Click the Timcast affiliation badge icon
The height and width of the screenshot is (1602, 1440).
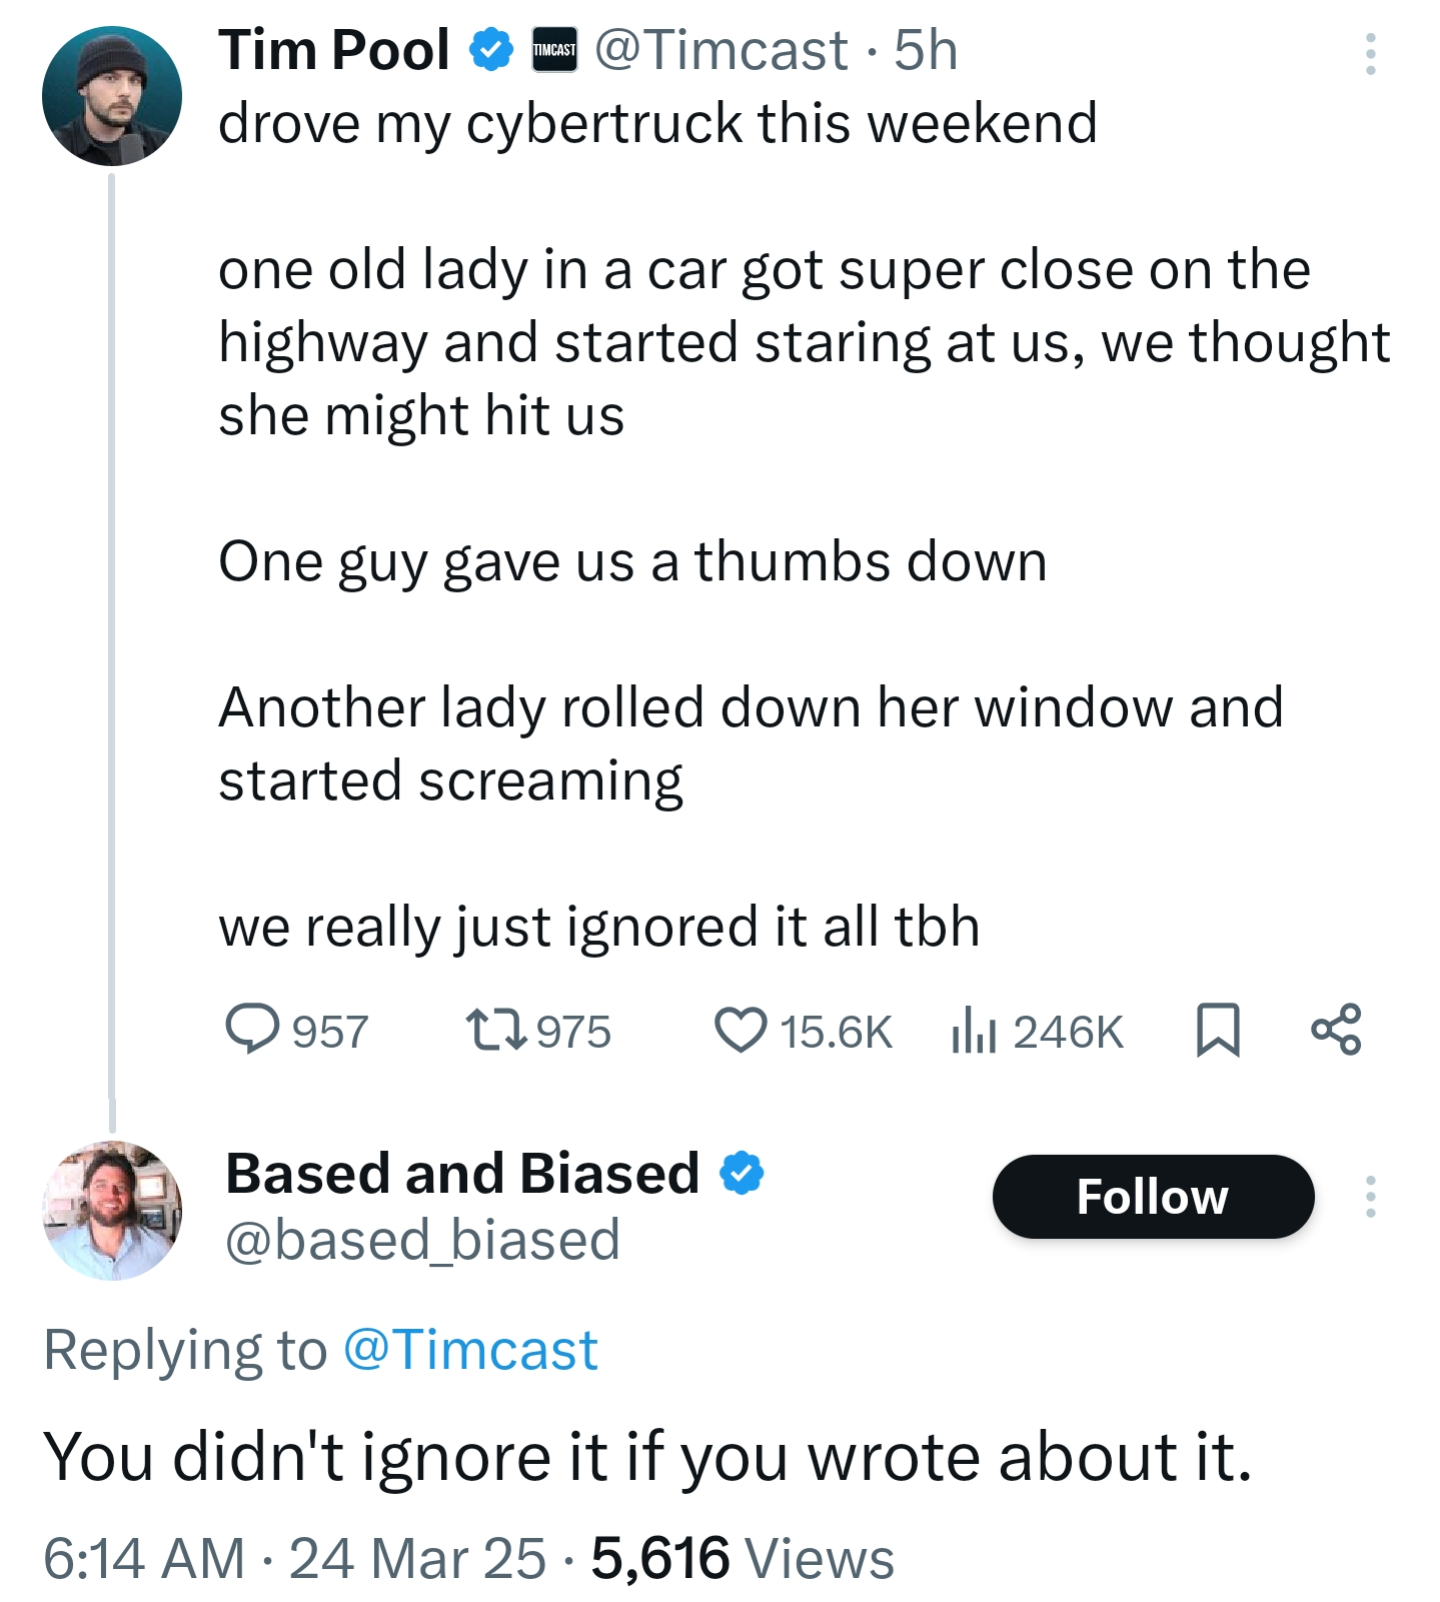point(554,50)
